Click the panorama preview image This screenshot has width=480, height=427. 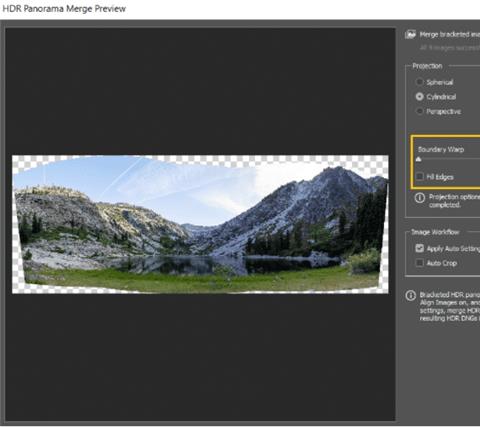click(200, 224)
